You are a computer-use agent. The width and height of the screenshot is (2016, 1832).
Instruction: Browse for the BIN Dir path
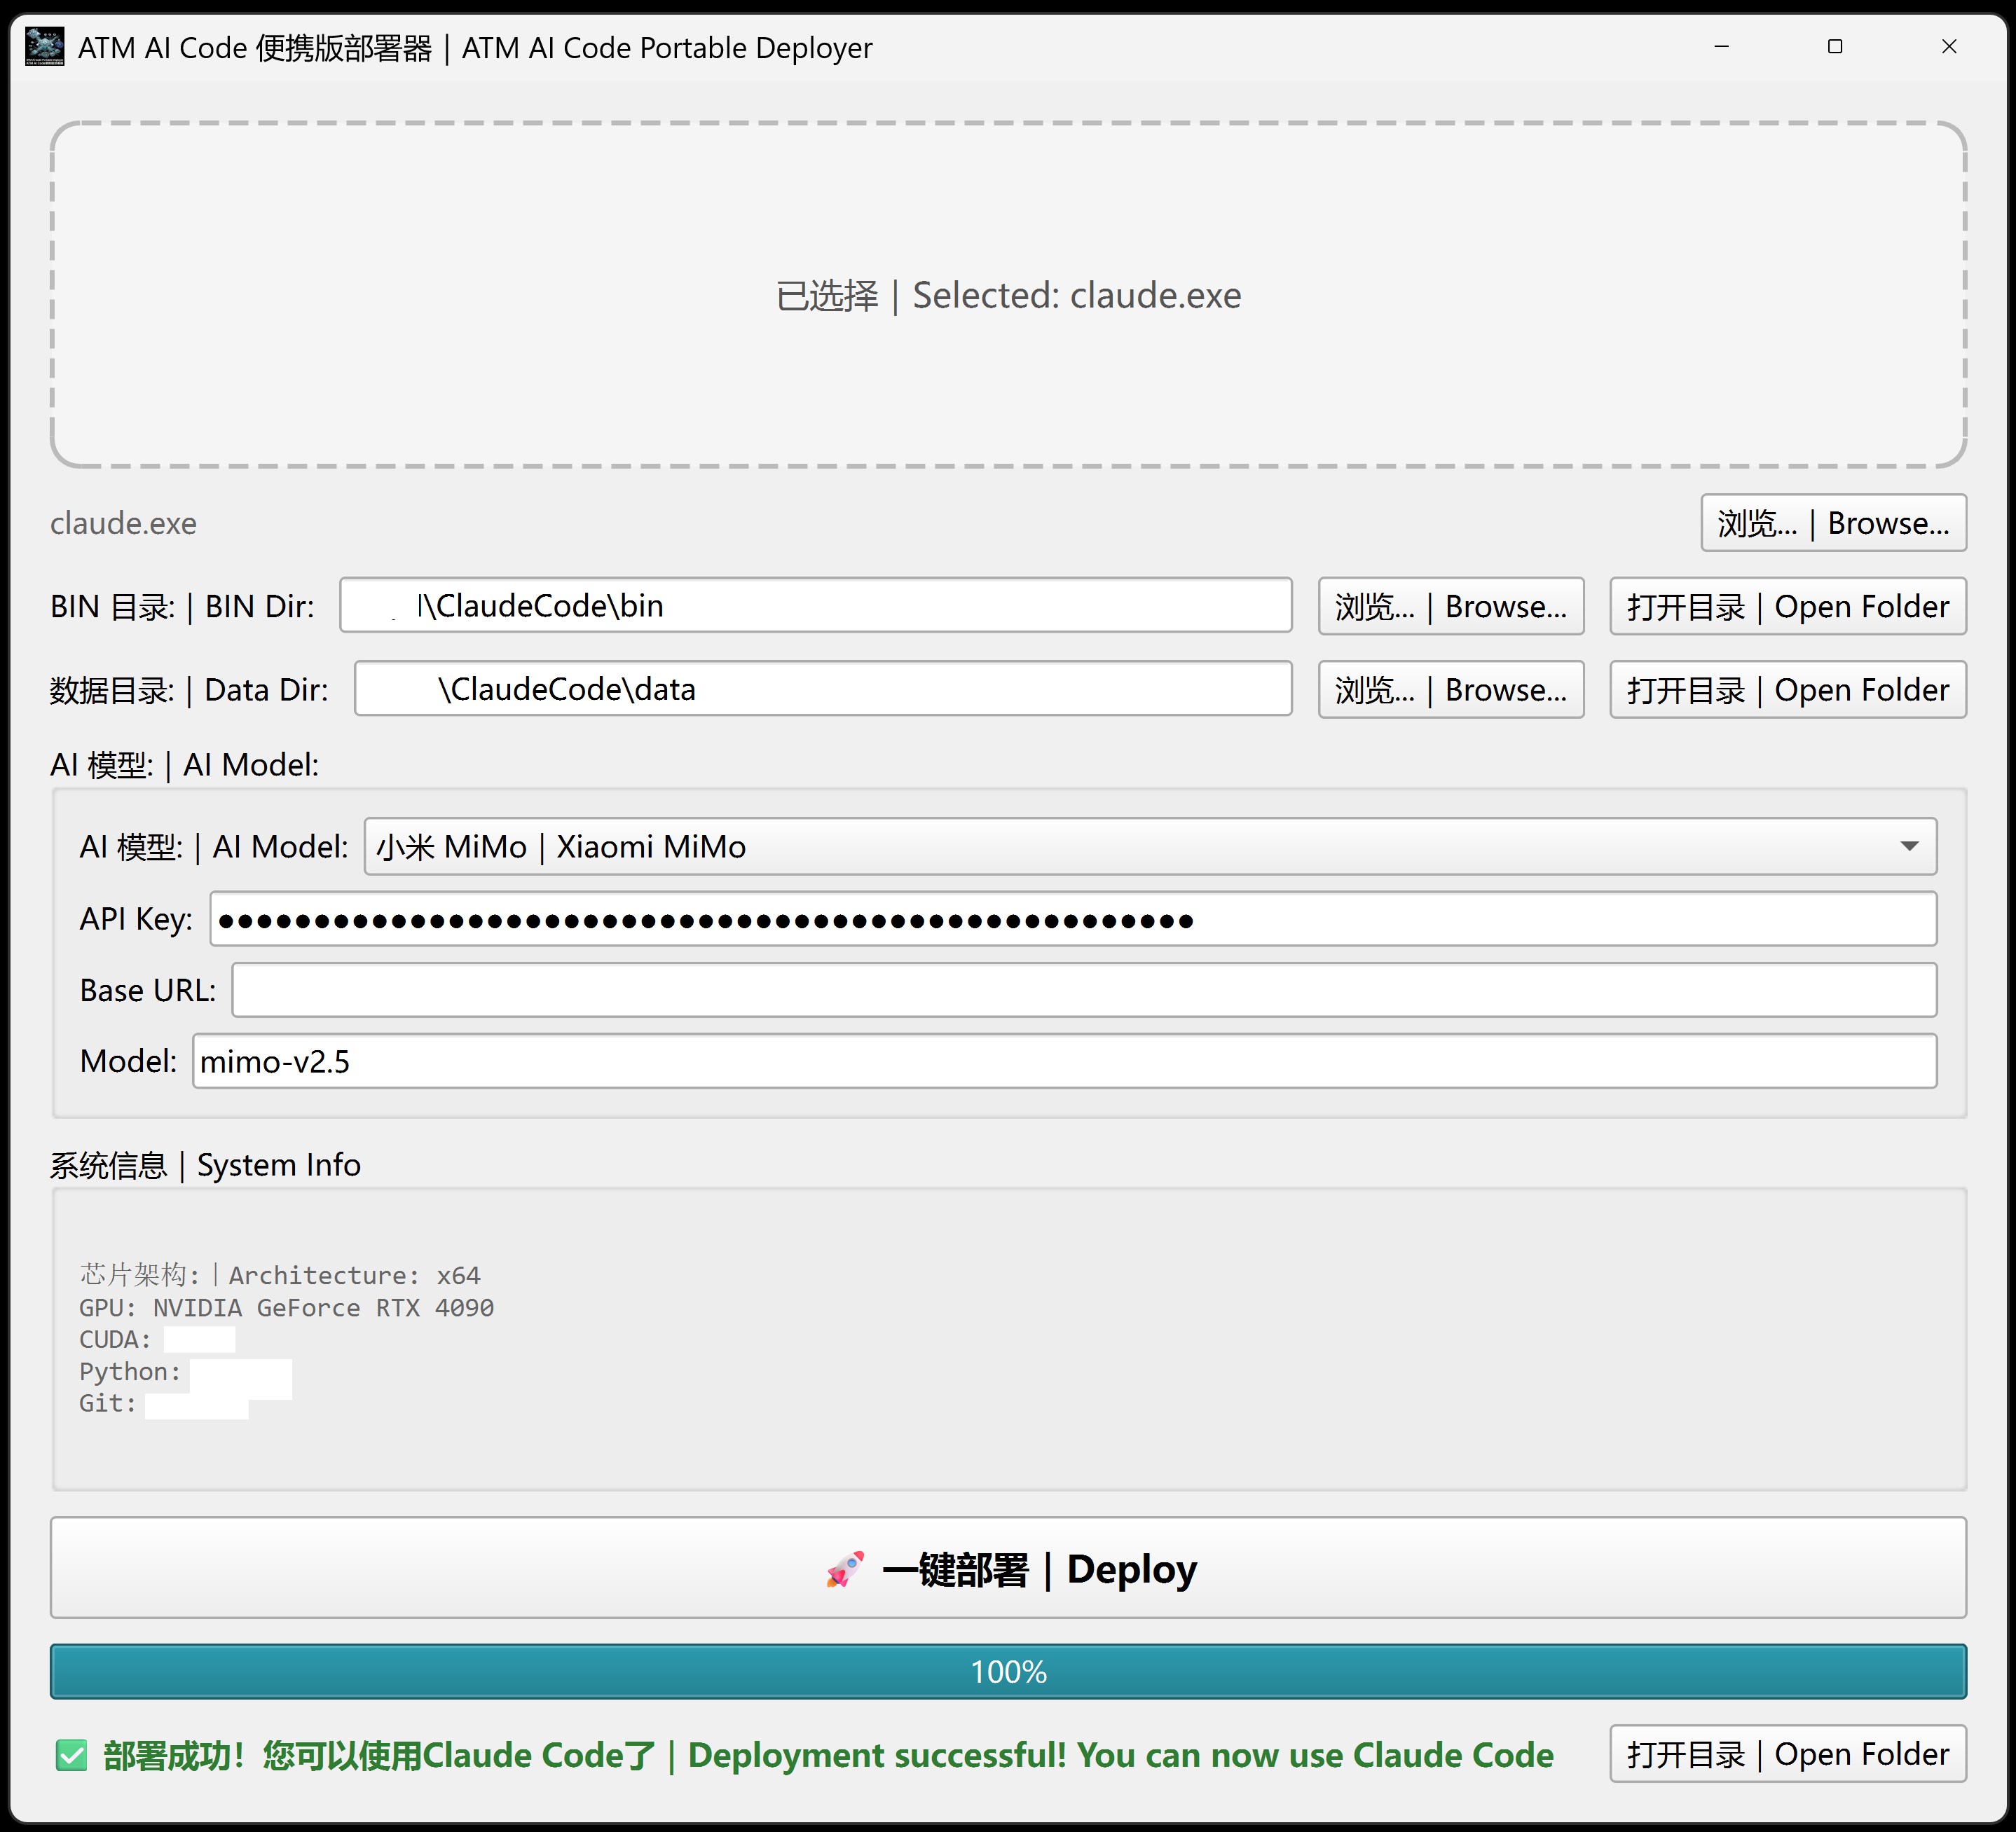(1451, 606)
